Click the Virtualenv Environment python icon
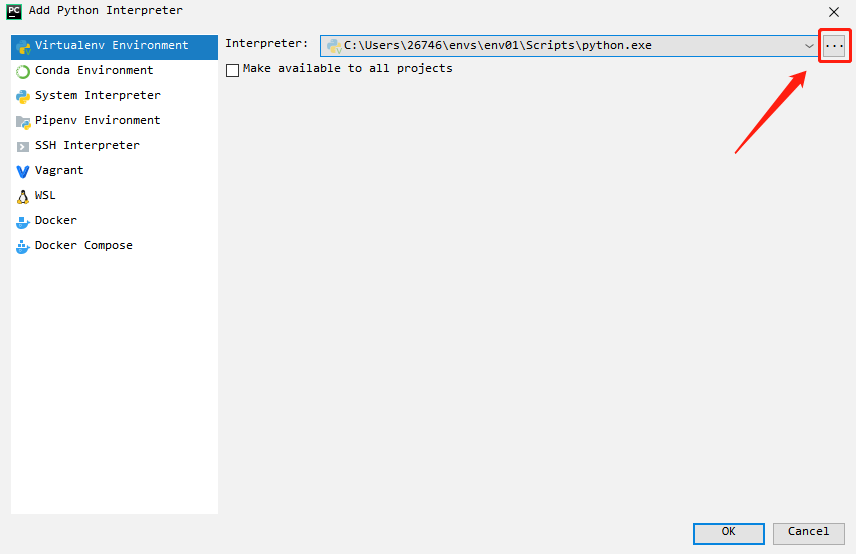The width and height of the screenshot is (856, 554). coord(23,46)
